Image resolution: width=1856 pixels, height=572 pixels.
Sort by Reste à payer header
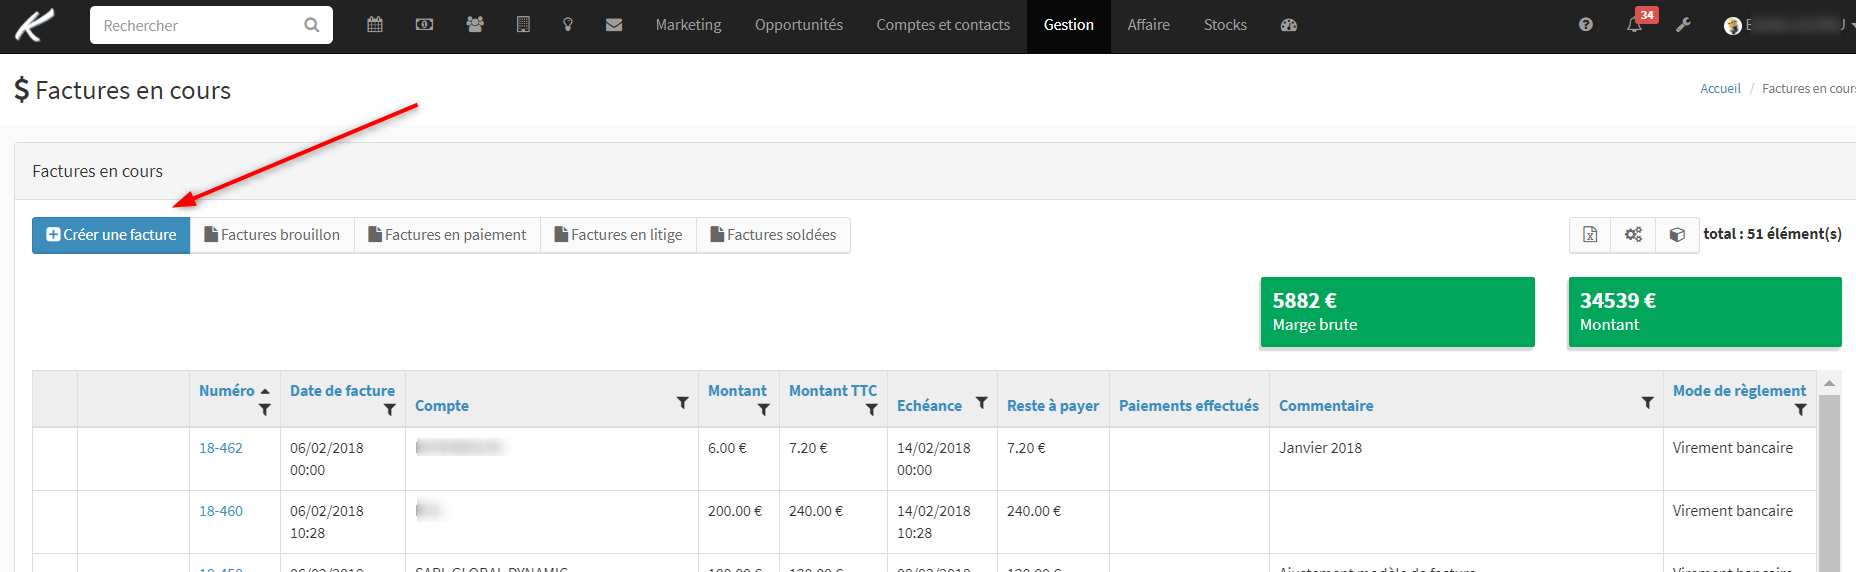(1053, 406)
